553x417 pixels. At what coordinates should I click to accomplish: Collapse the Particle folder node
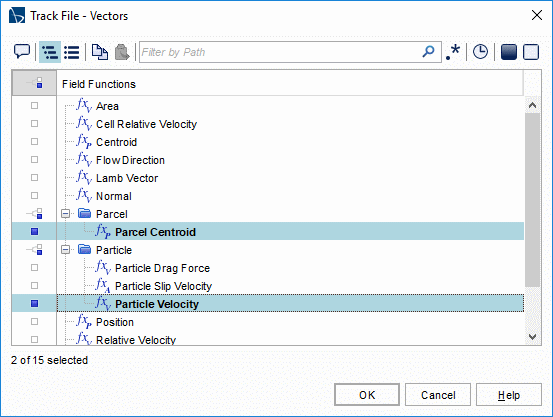(65, 250)
